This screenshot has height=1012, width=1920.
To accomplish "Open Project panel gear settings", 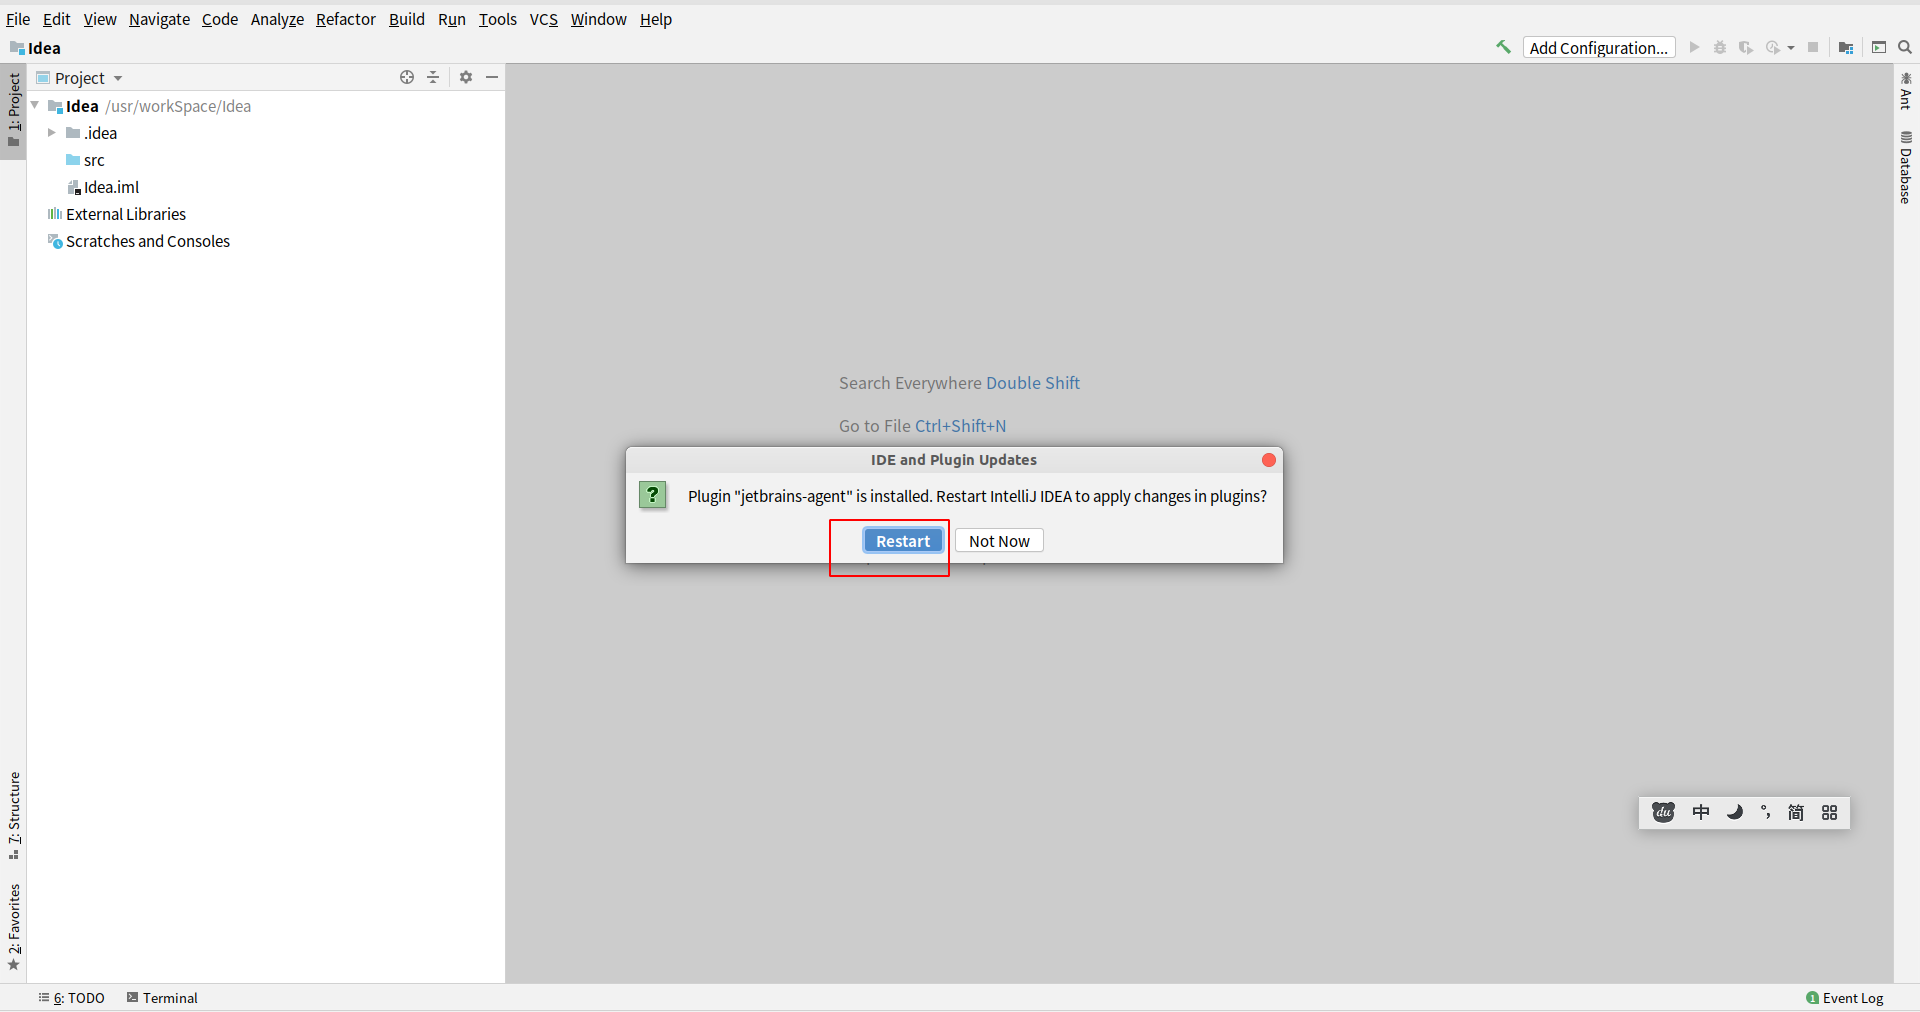I will tap(466, 77).
